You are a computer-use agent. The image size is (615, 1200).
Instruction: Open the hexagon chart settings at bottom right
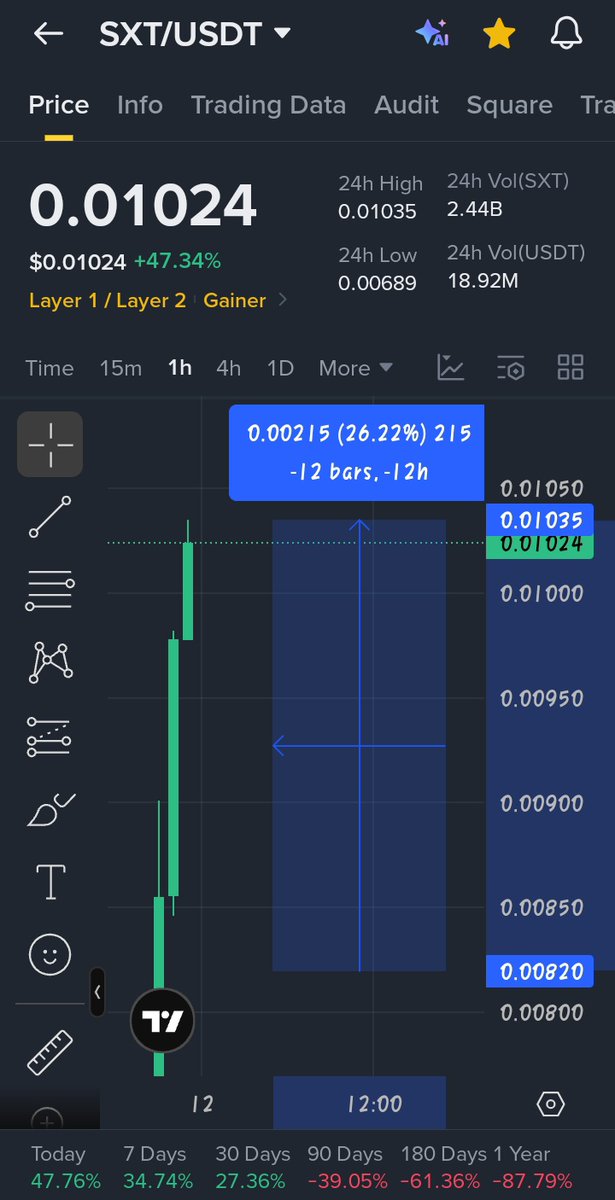point(551,1104)
